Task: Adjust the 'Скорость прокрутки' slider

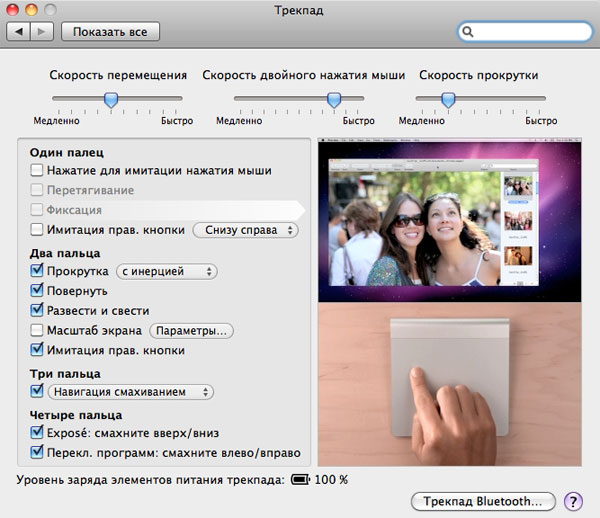Action: 448,100
